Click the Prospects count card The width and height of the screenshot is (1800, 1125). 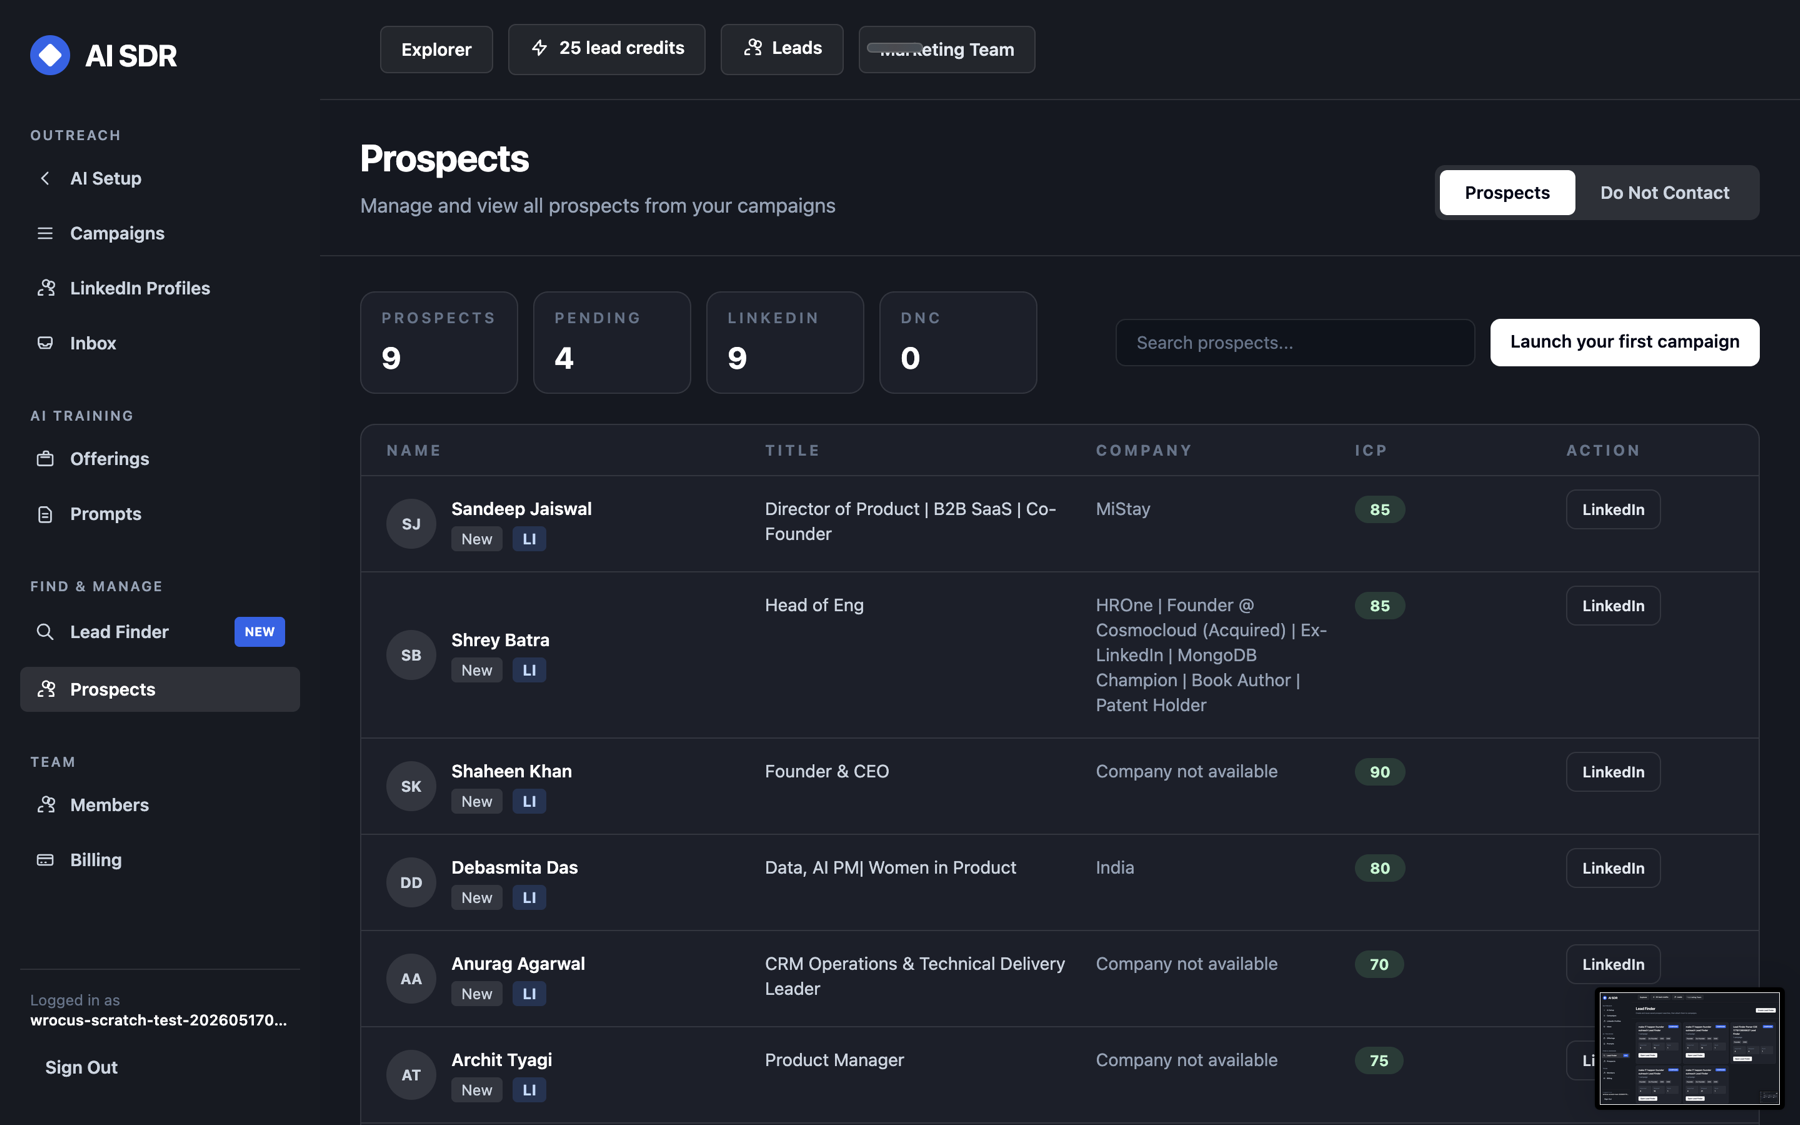click(x=439, y=342)
